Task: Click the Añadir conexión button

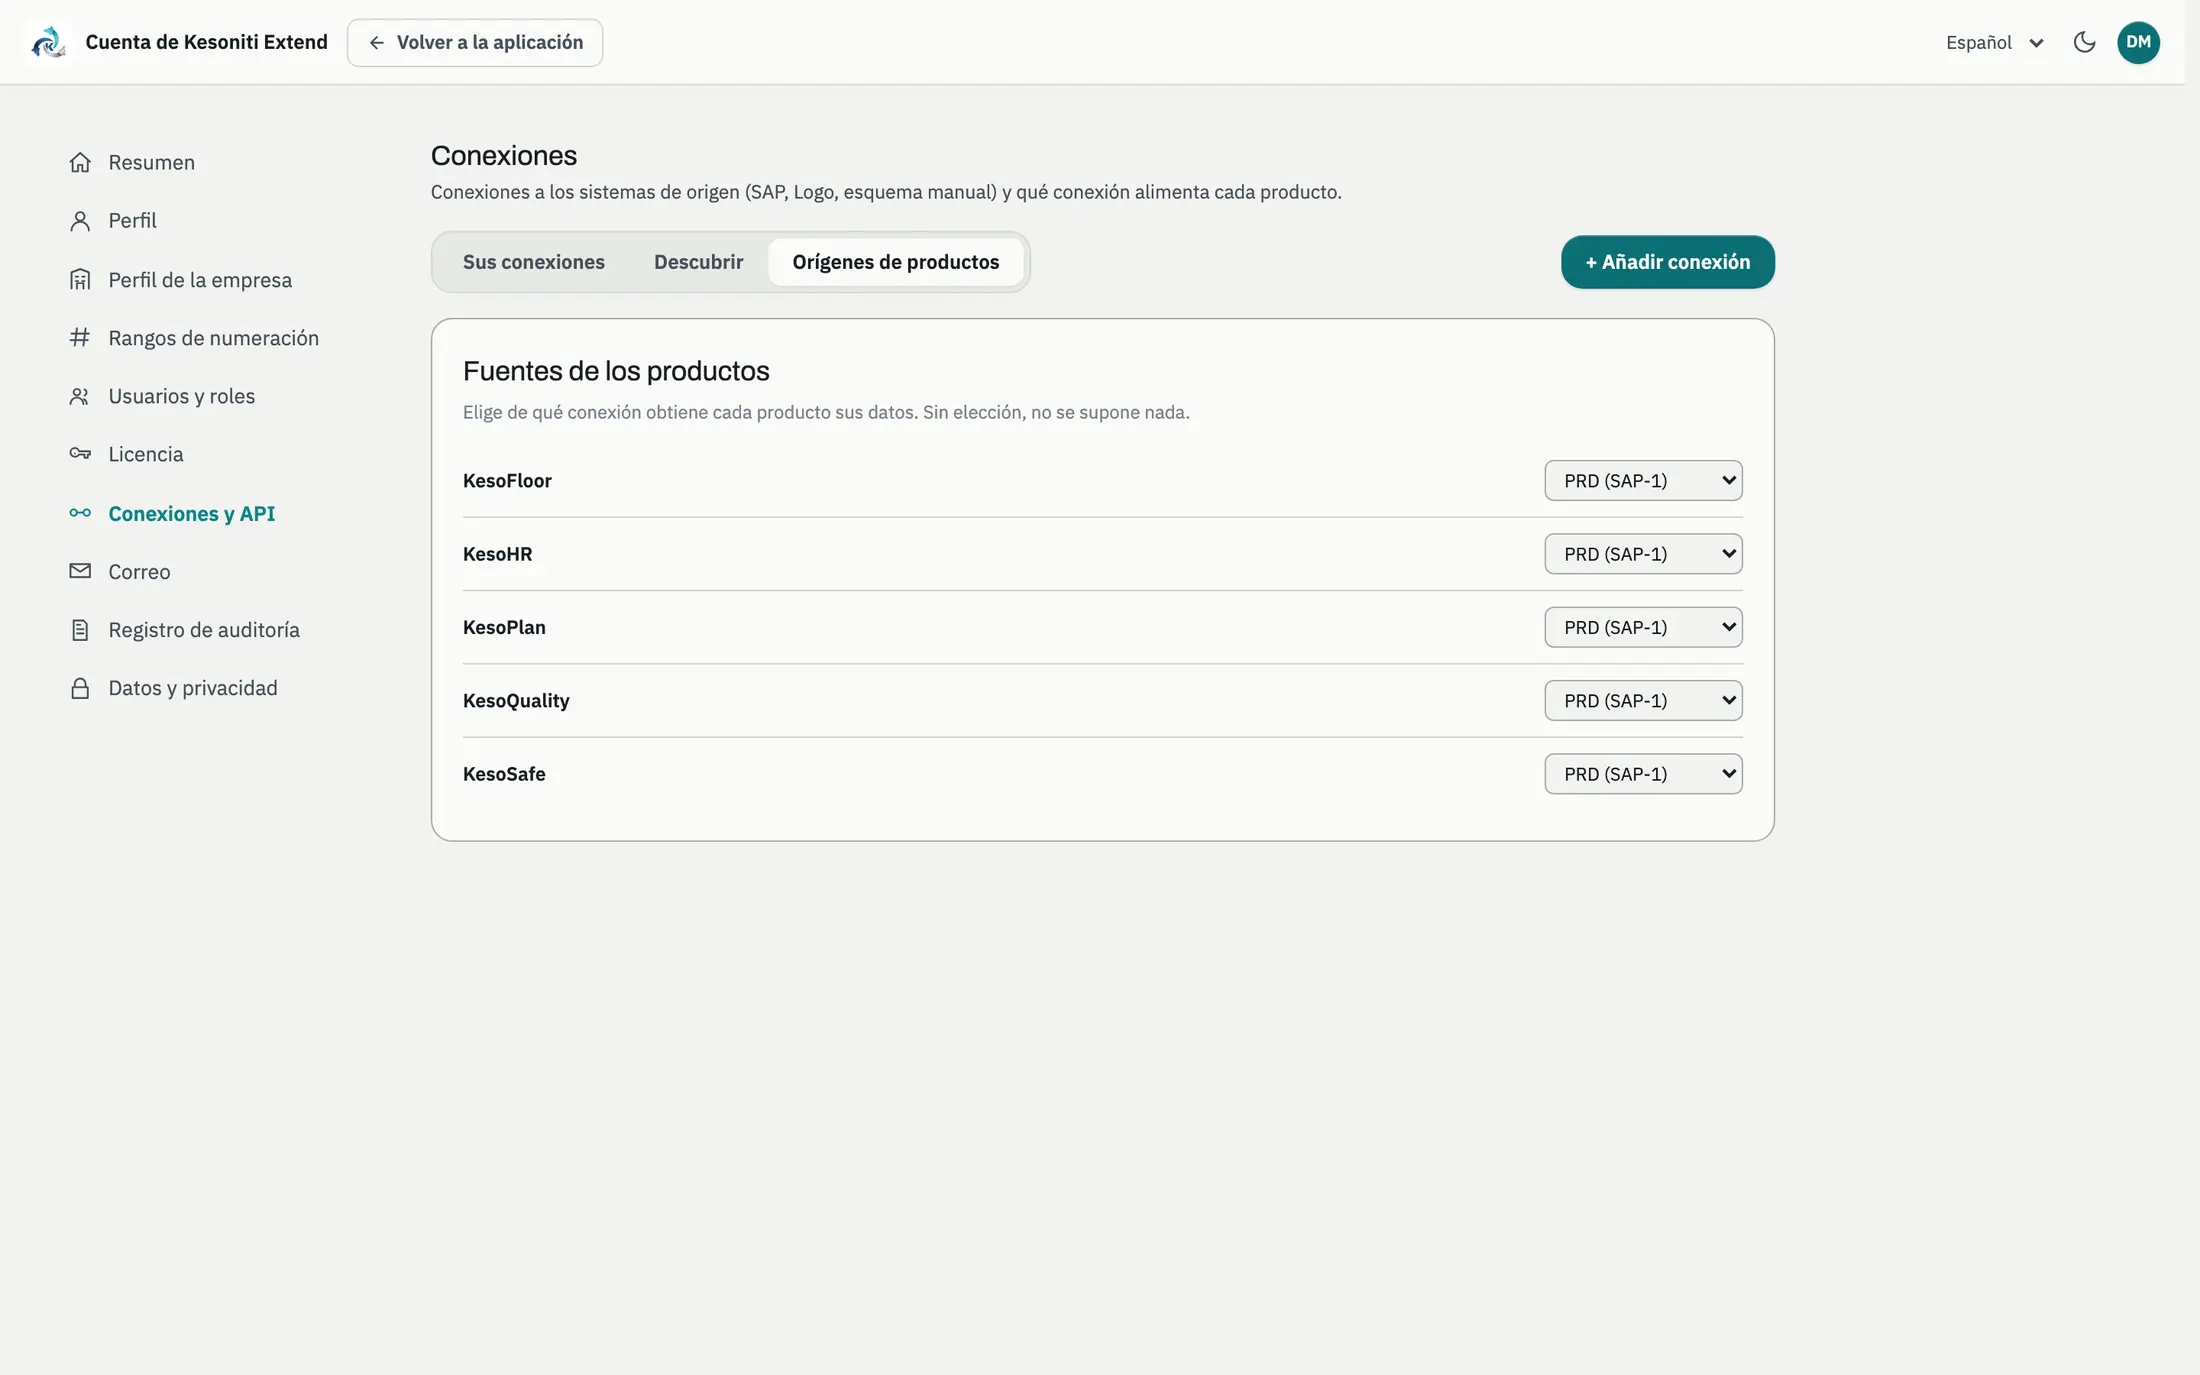Action: [1667, 262]
